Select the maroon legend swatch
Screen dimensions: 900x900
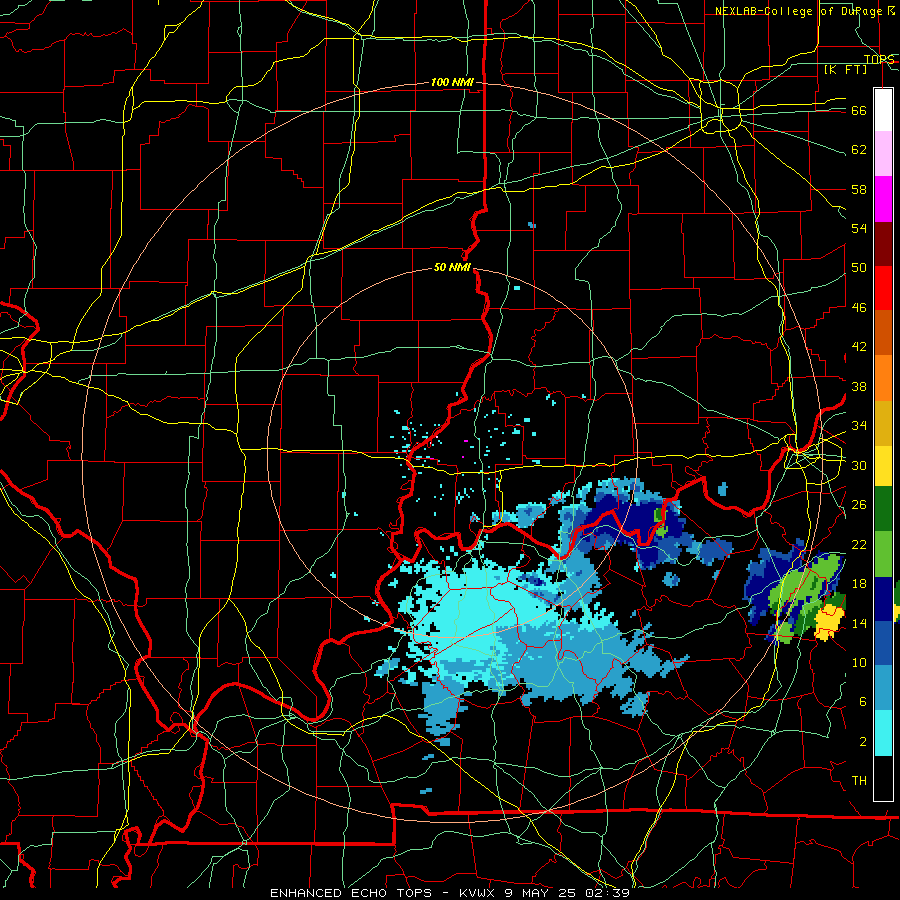click(x=883, y=243)
